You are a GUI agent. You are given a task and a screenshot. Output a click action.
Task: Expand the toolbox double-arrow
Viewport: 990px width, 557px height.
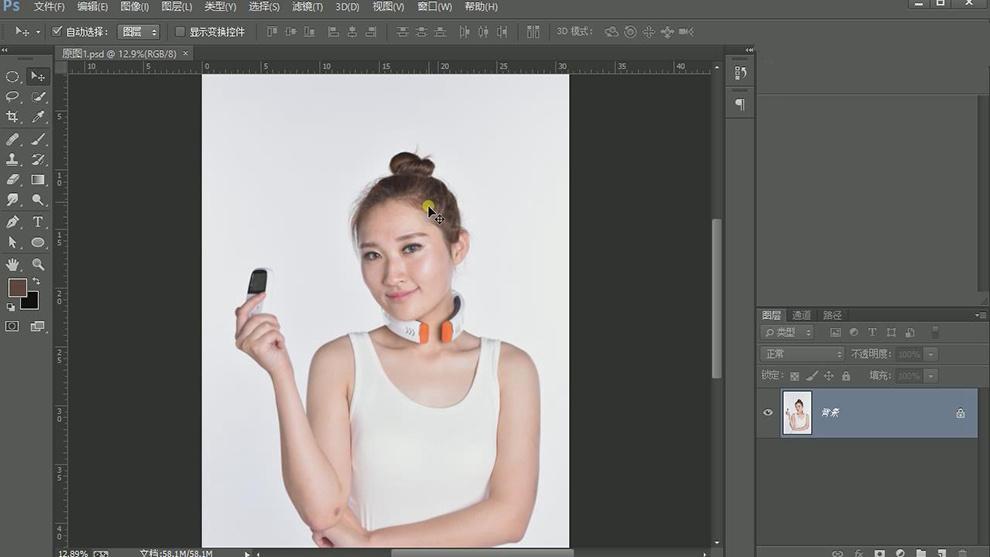coord(5,50)
